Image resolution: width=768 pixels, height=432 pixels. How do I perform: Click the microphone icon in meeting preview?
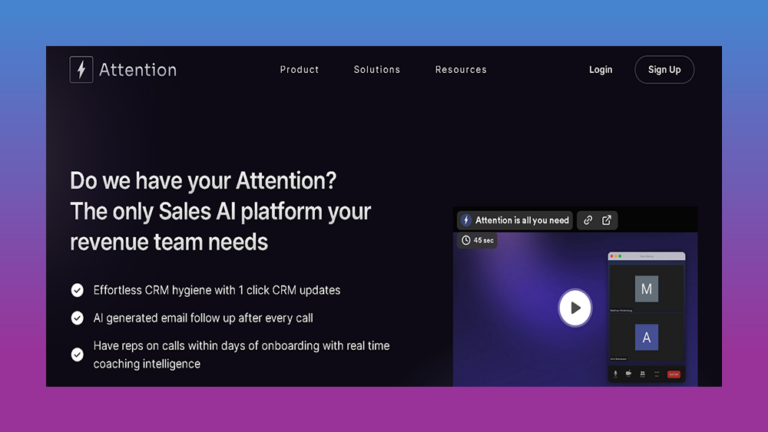pos(616,374)
